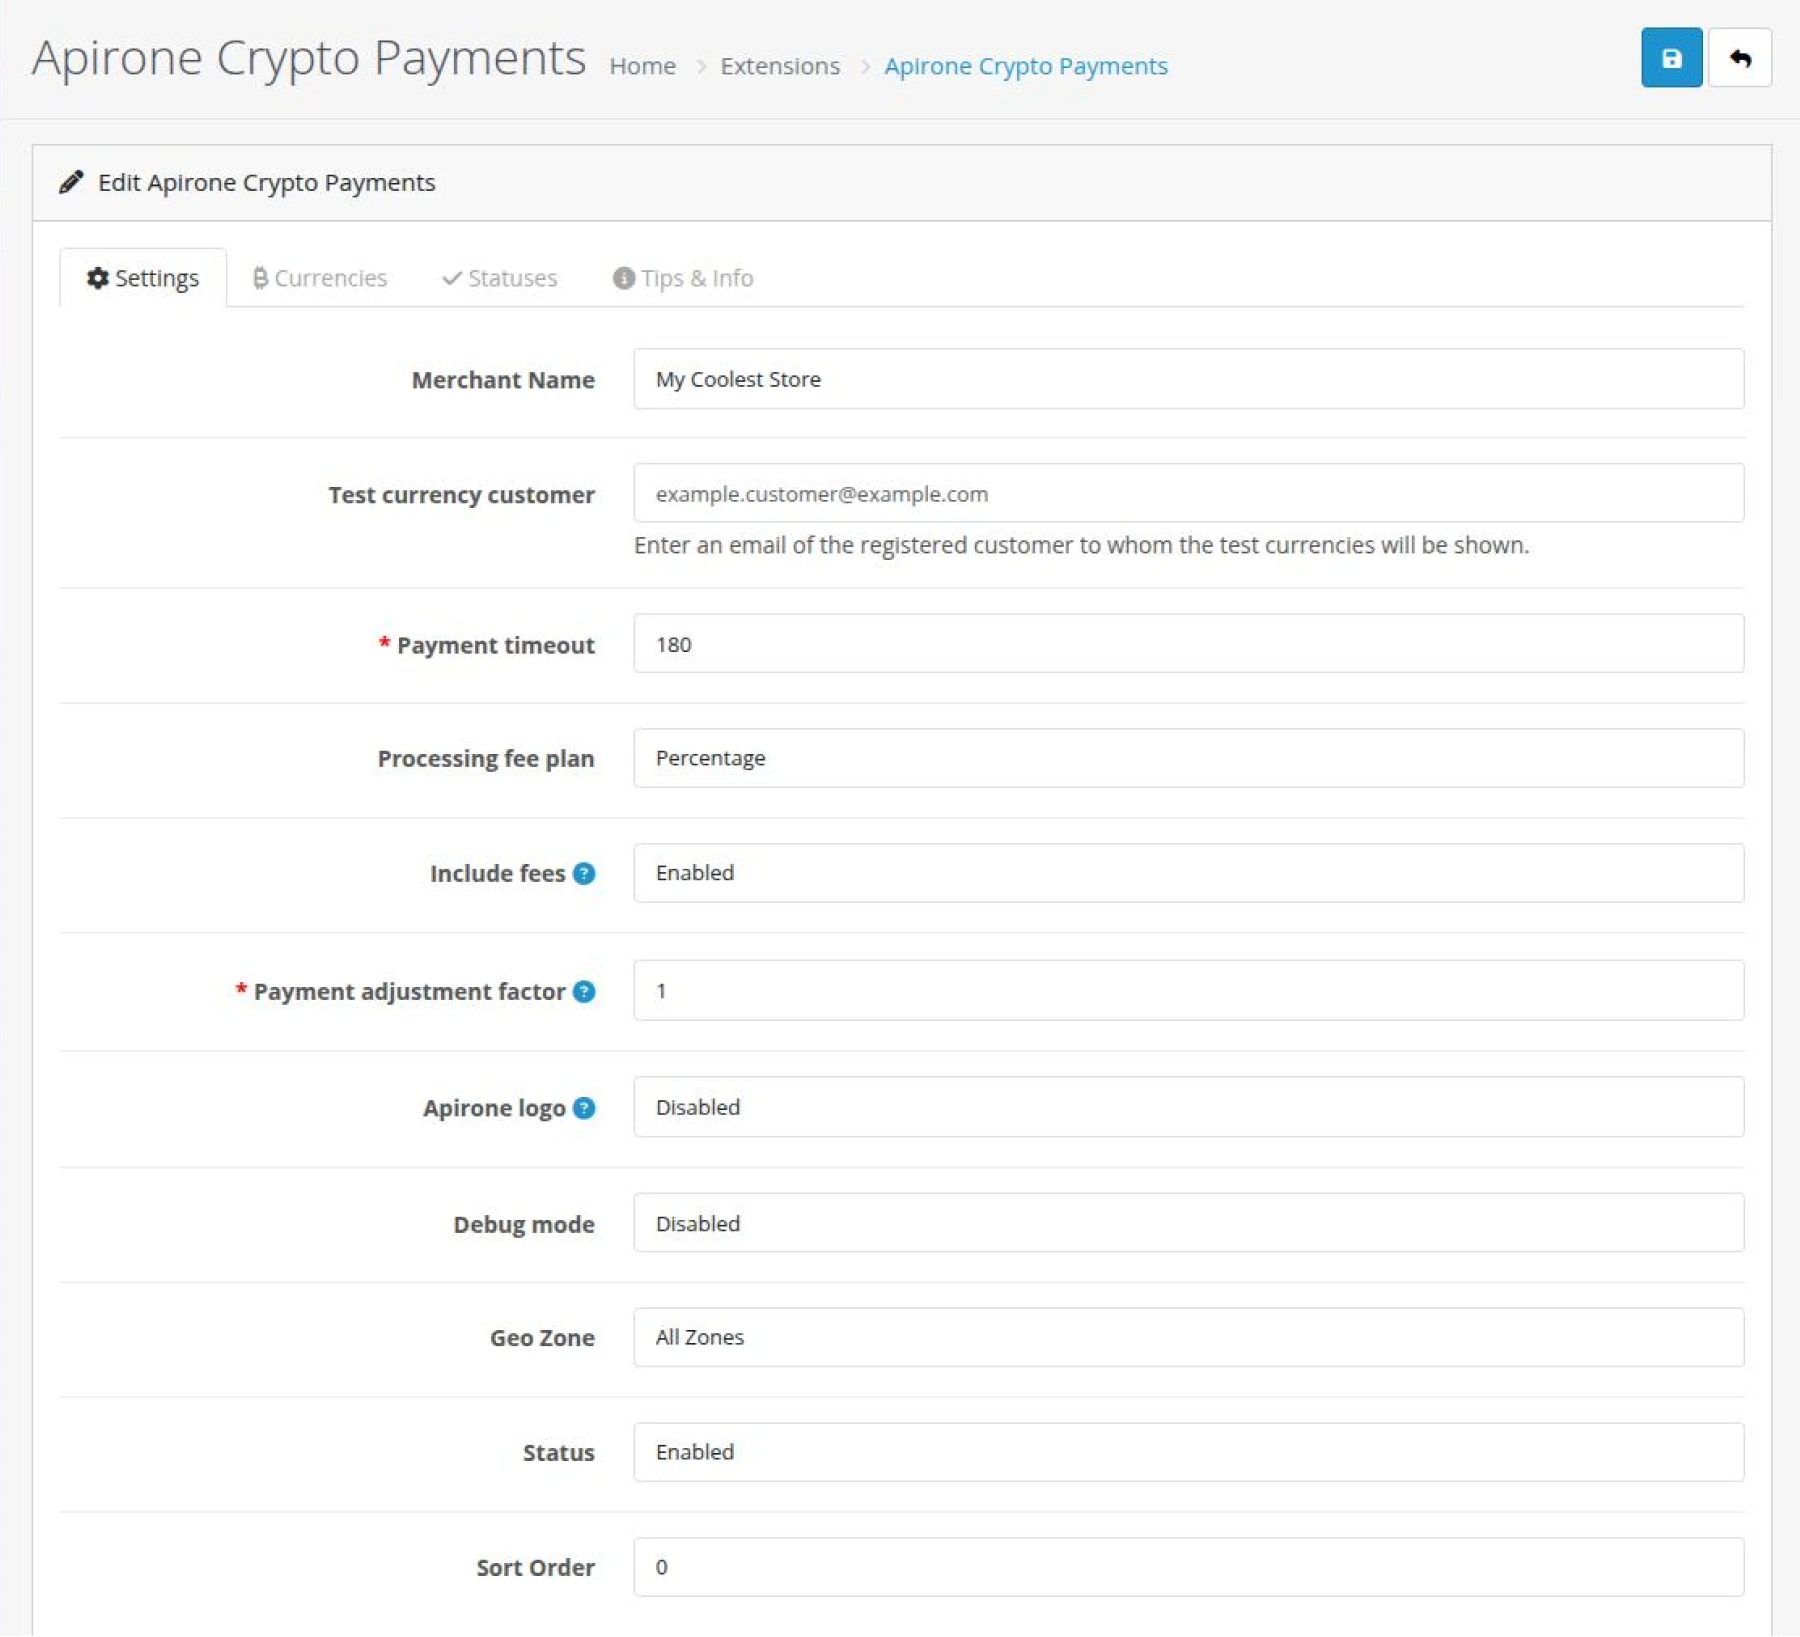Viewport: 1800px width, 1637px height.
Task: Open the Status dropdown
Action: pyautogui.click(x=1189, y=1452)
